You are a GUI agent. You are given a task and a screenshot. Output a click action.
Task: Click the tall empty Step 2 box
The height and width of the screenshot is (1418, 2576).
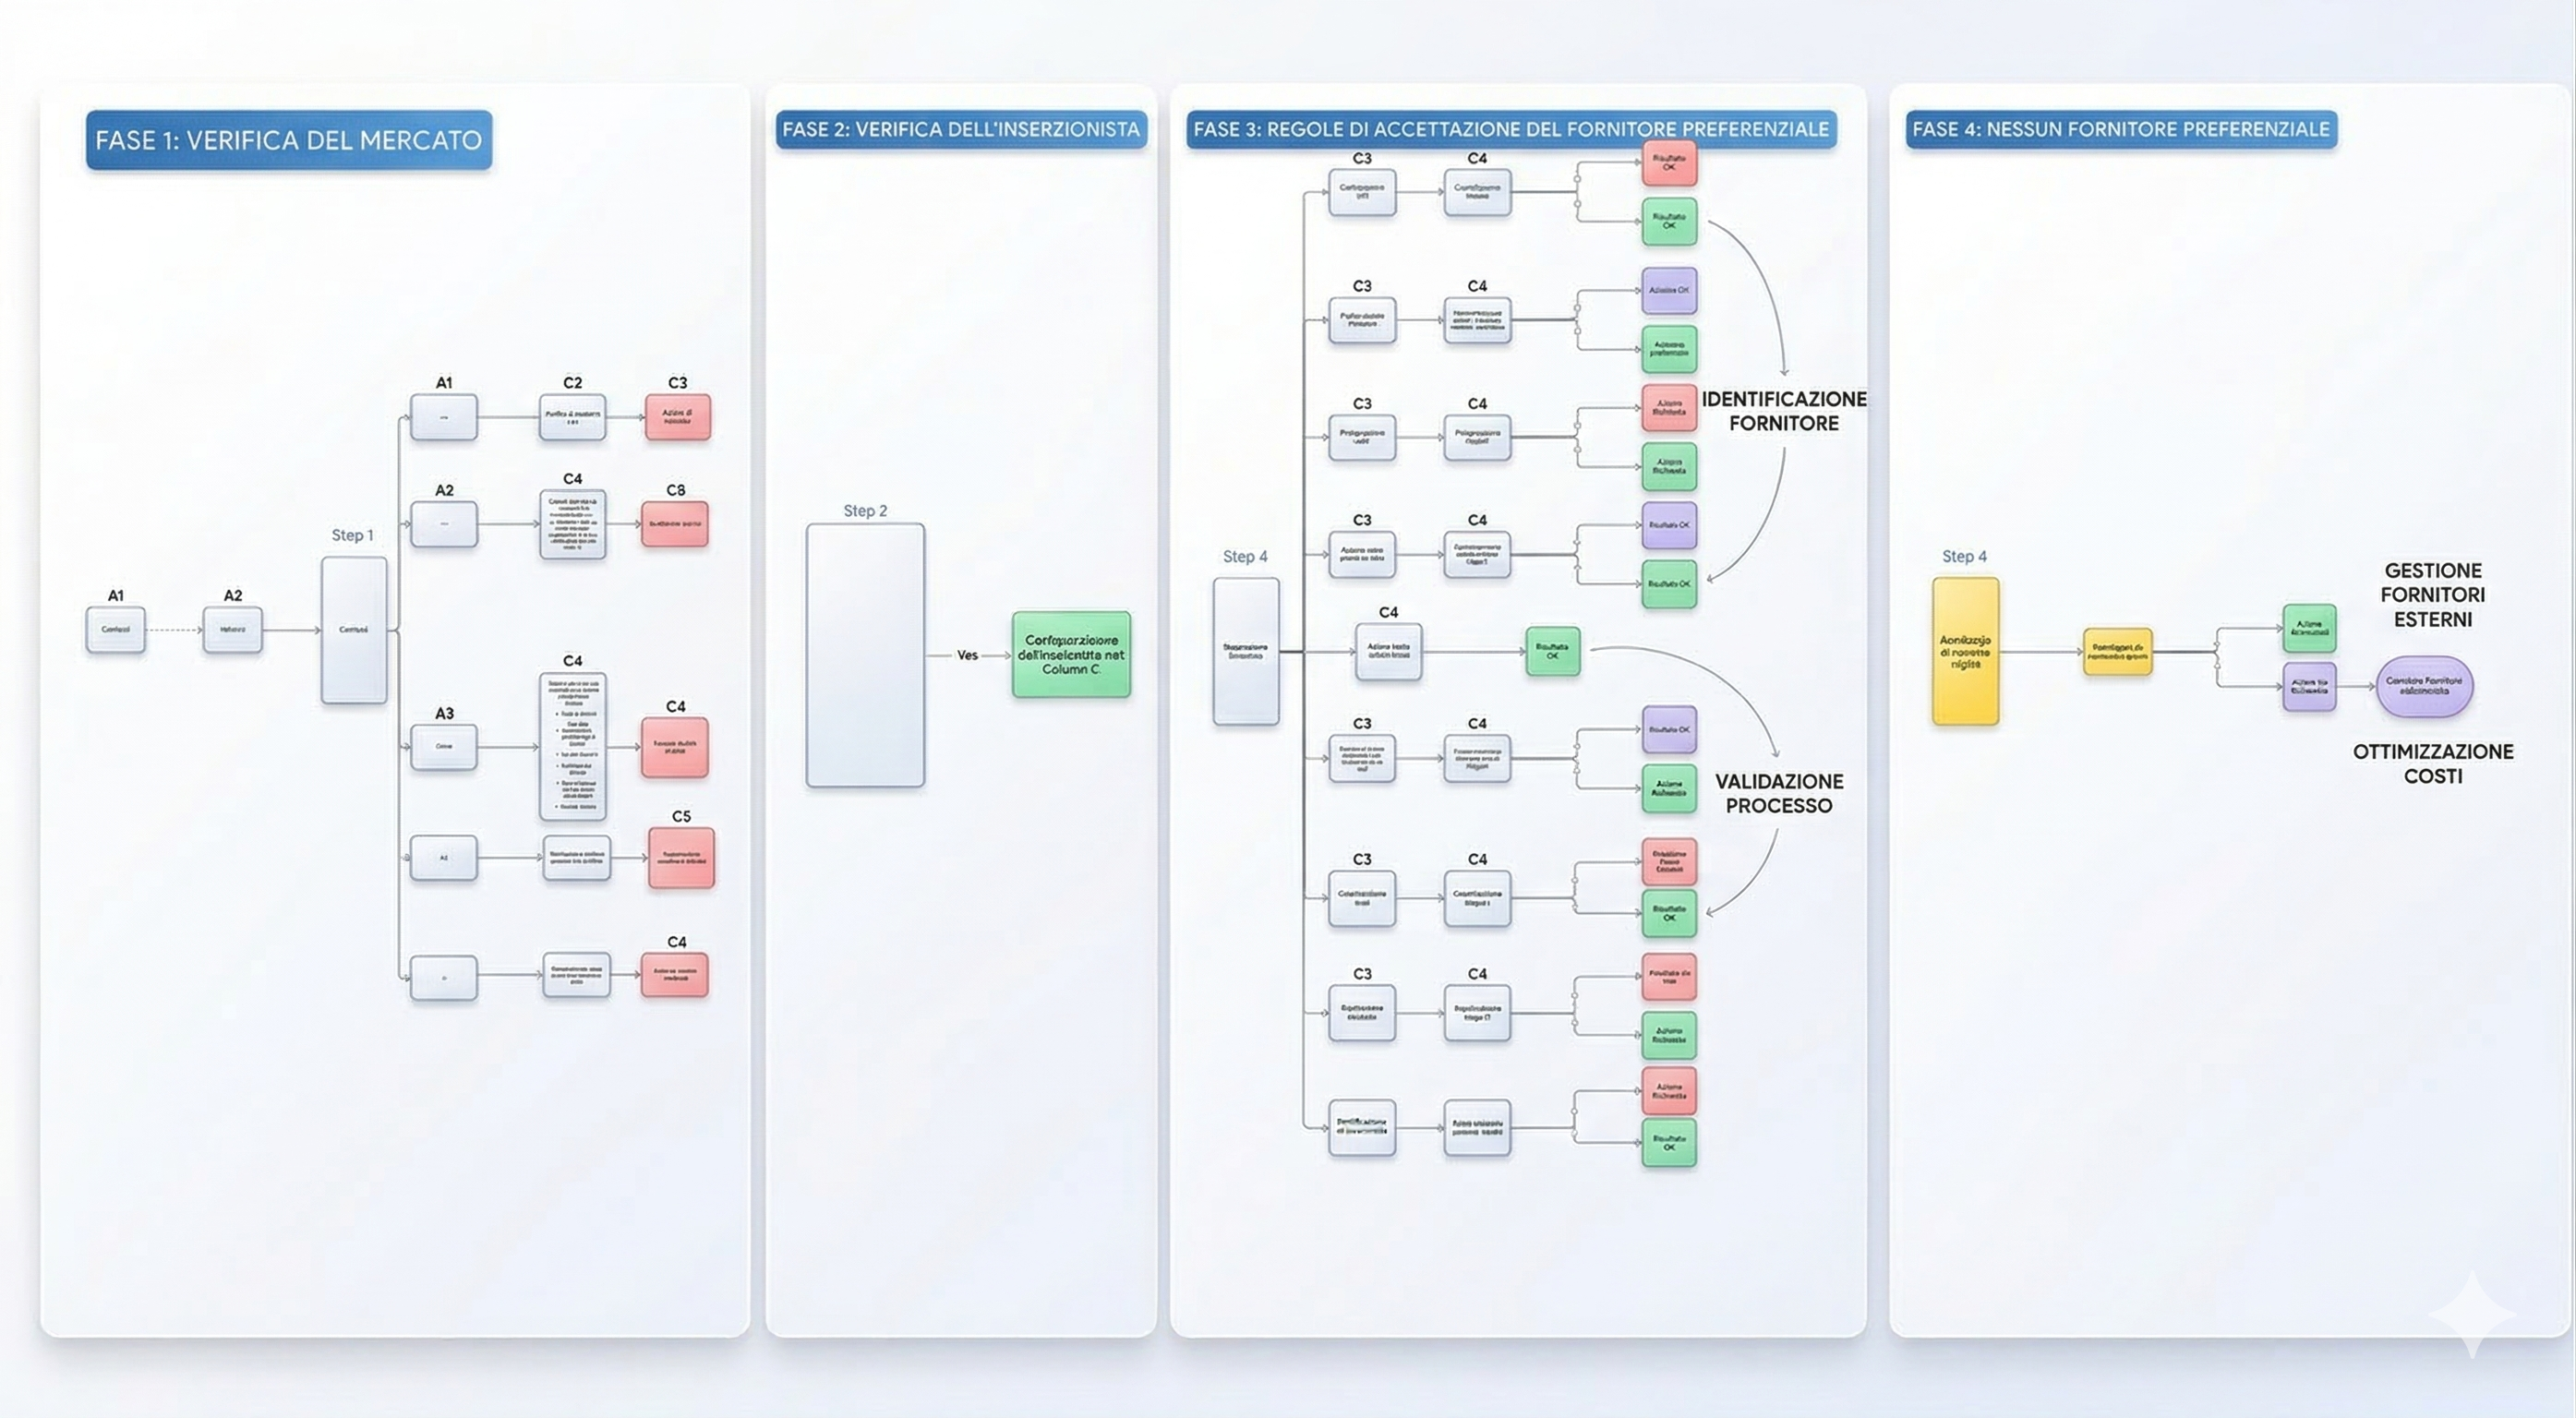(865, 655)
